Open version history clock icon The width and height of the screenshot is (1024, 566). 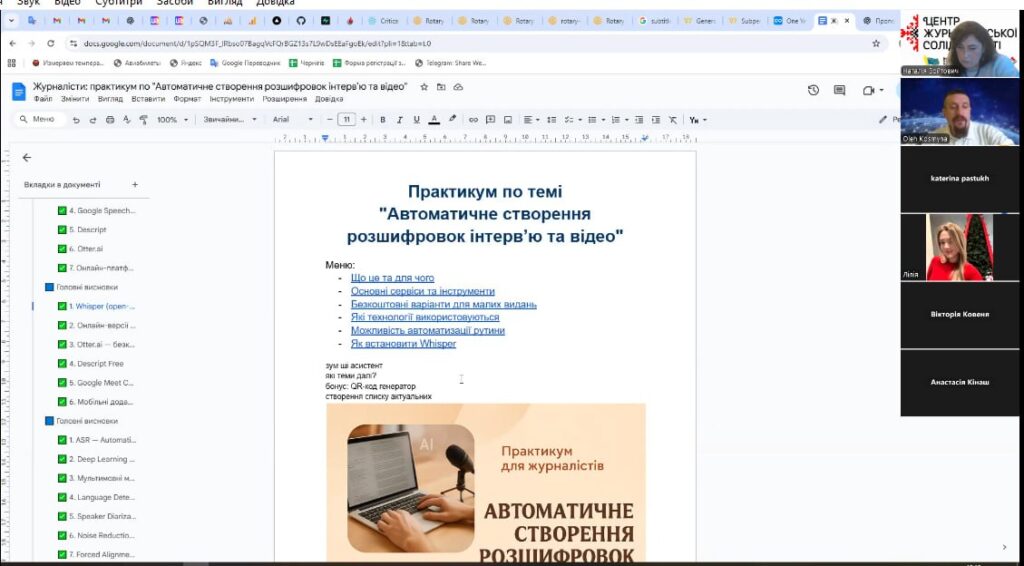pyautogui.click(x=813, y=90)
